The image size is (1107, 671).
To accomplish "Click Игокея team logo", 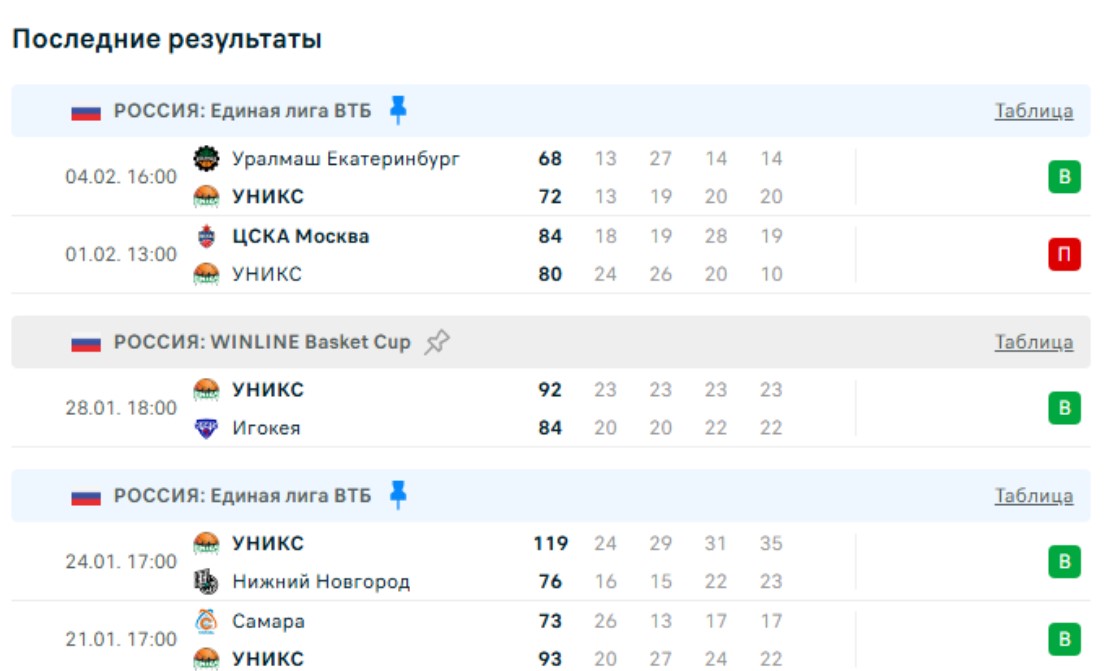I will 206,428.
